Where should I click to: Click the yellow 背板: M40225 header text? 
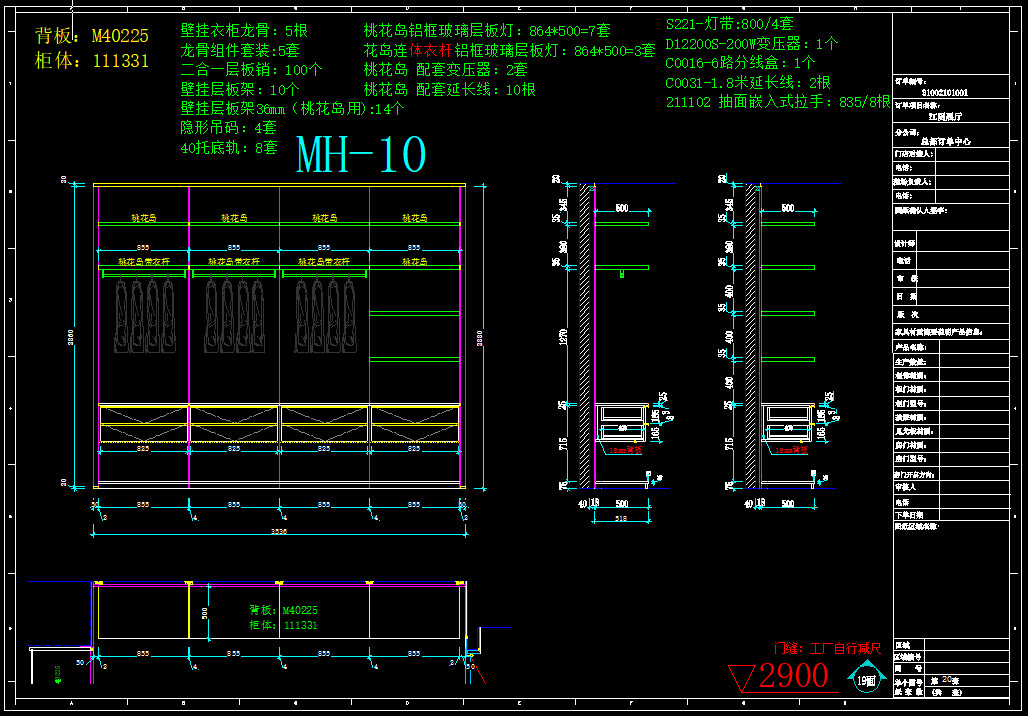coord(91,37)
